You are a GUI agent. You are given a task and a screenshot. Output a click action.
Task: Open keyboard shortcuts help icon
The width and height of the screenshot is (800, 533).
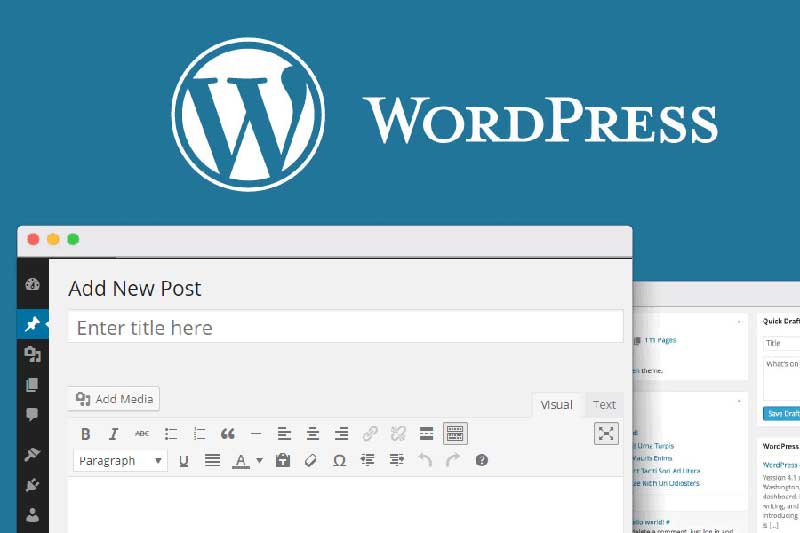[x=482, y=461]
